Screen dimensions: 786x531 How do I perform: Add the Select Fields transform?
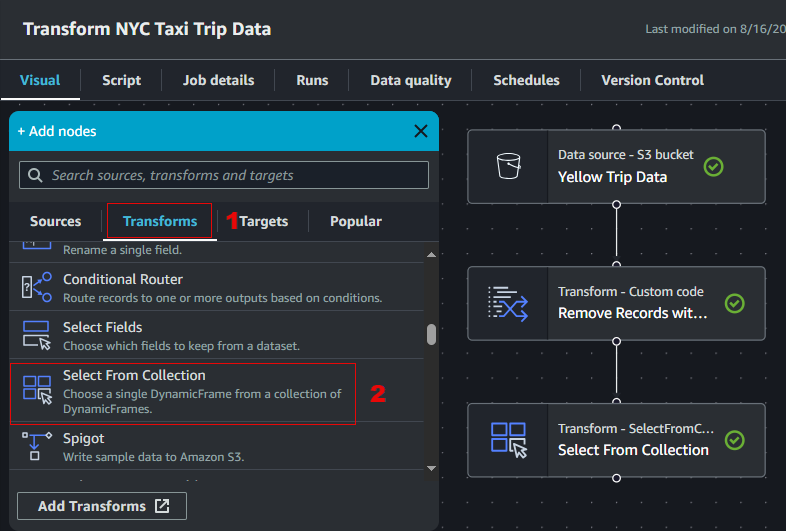point(217,335)
